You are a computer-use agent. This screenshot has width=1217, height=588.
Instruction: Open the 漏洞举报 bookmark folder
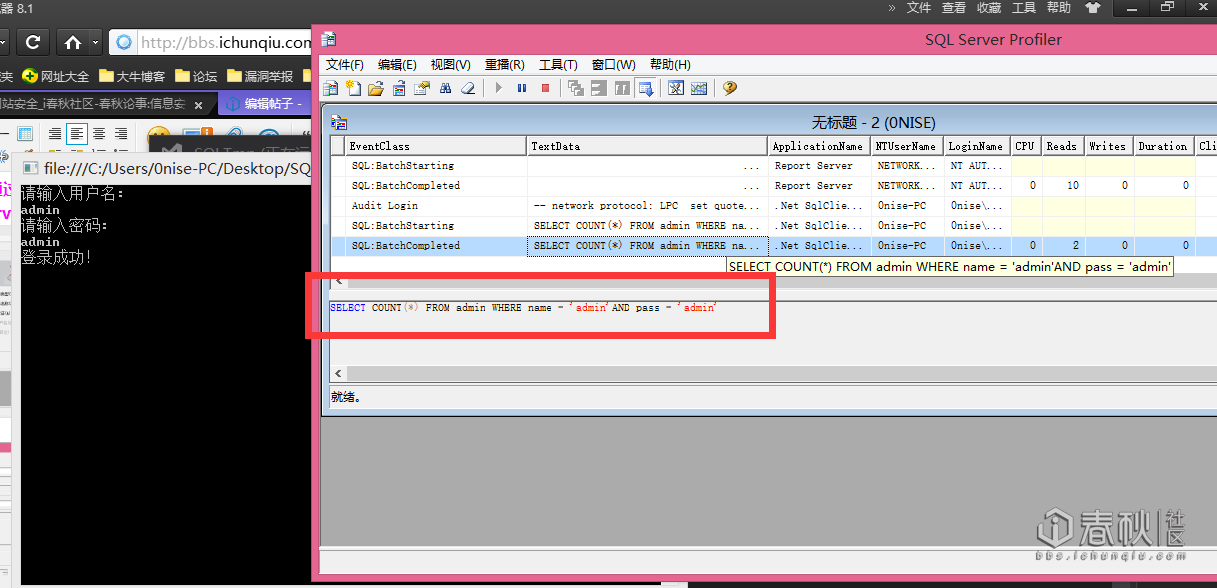click(x=260, y=76)
